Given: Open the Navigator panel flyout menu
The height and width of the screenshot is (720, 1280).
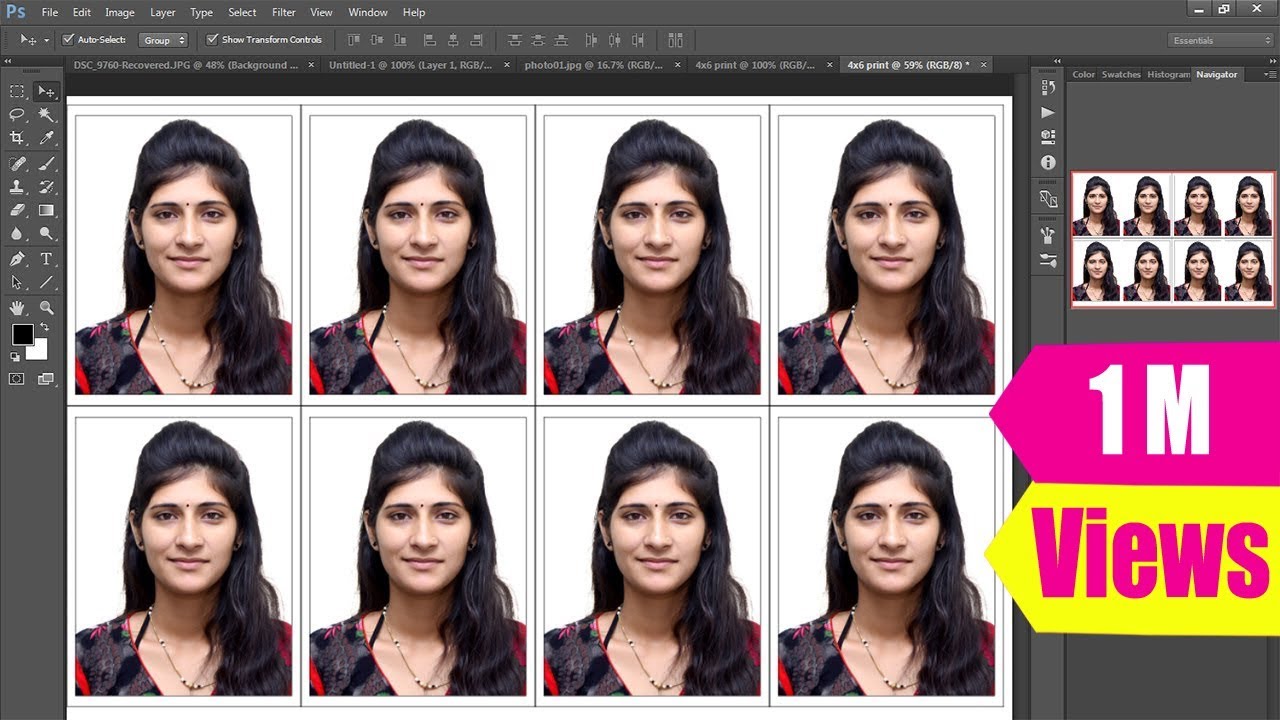Looking at the screenshot, I should 1269,74.
